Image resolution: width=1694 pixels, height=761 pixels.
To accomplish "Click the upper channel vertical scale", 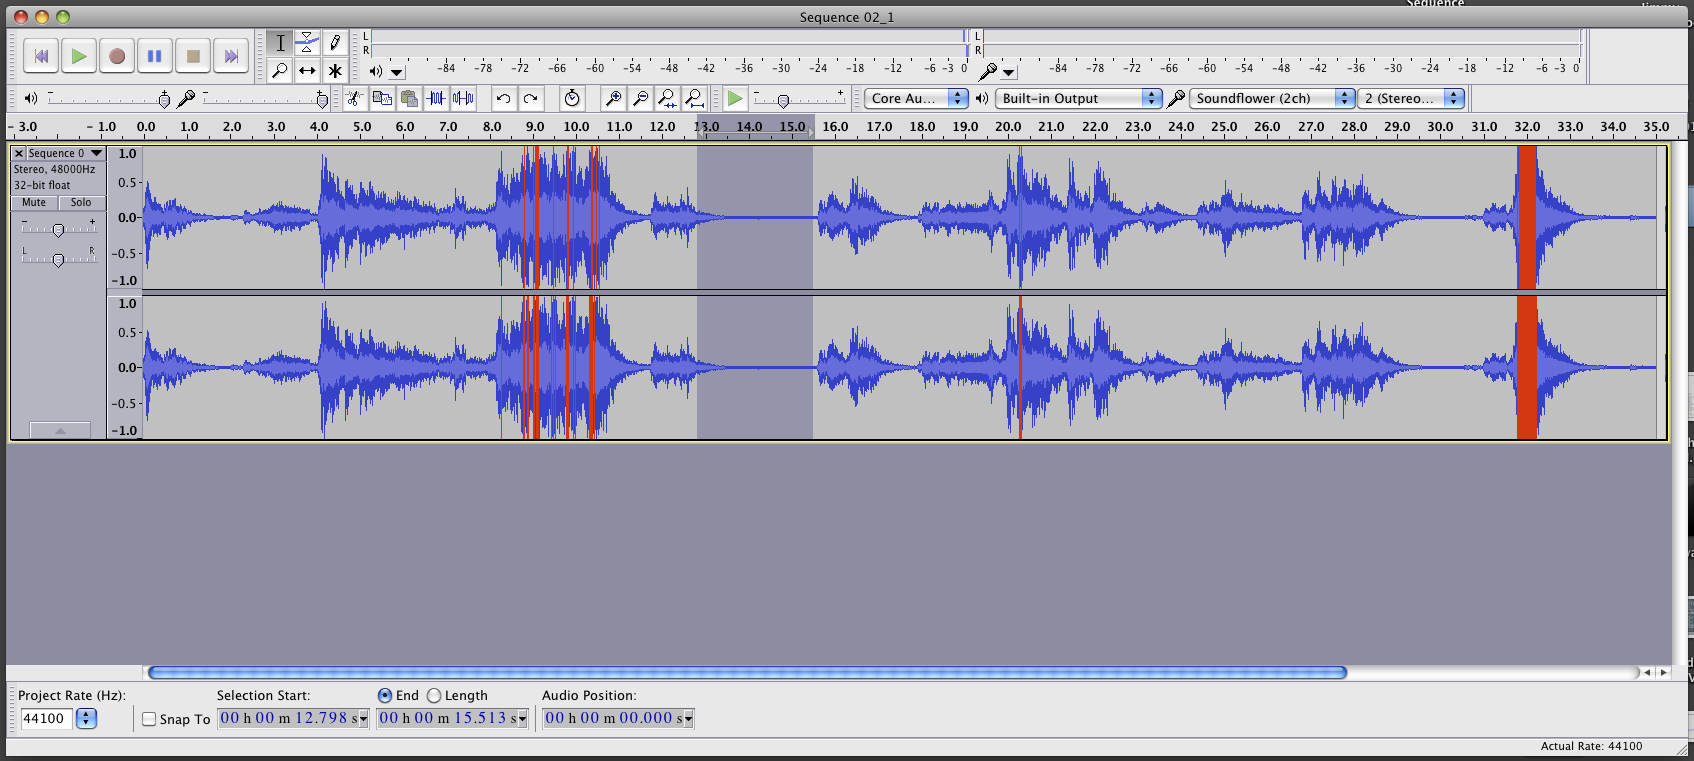I will pos(125,217).
